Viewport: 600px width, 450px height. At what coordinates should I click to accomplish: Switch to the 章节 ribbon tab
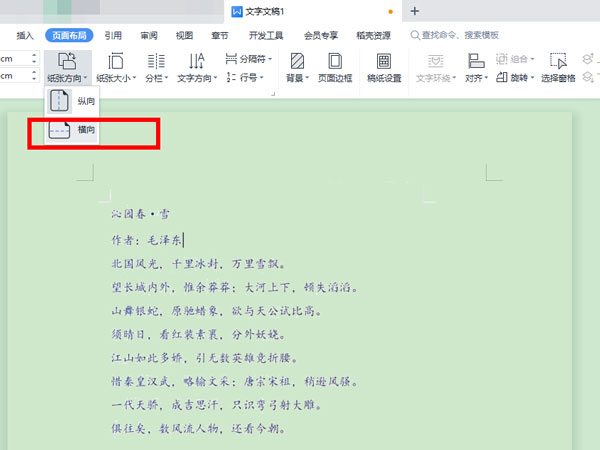pos(220,36)
